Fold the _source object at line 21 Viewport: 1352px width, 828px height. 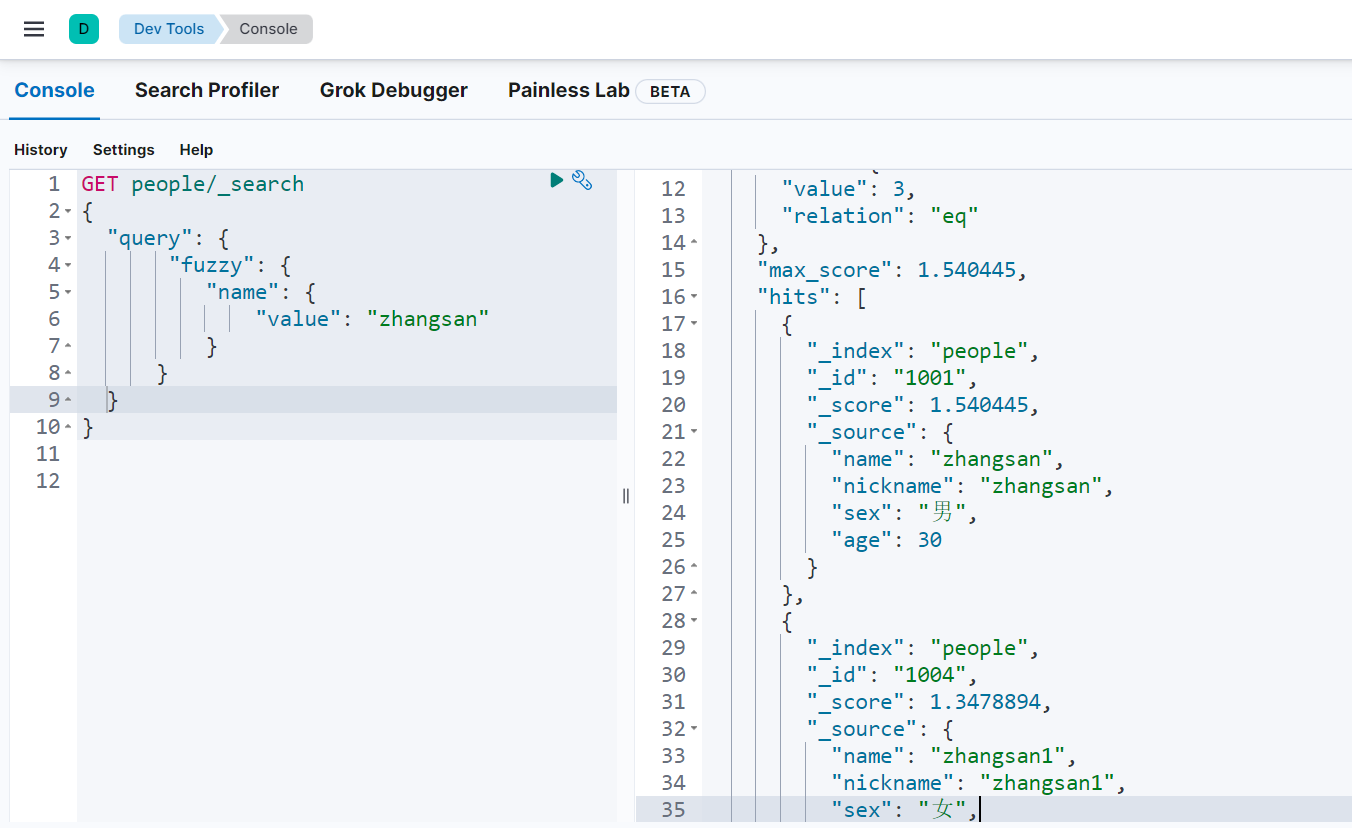[x=694, y=432]
